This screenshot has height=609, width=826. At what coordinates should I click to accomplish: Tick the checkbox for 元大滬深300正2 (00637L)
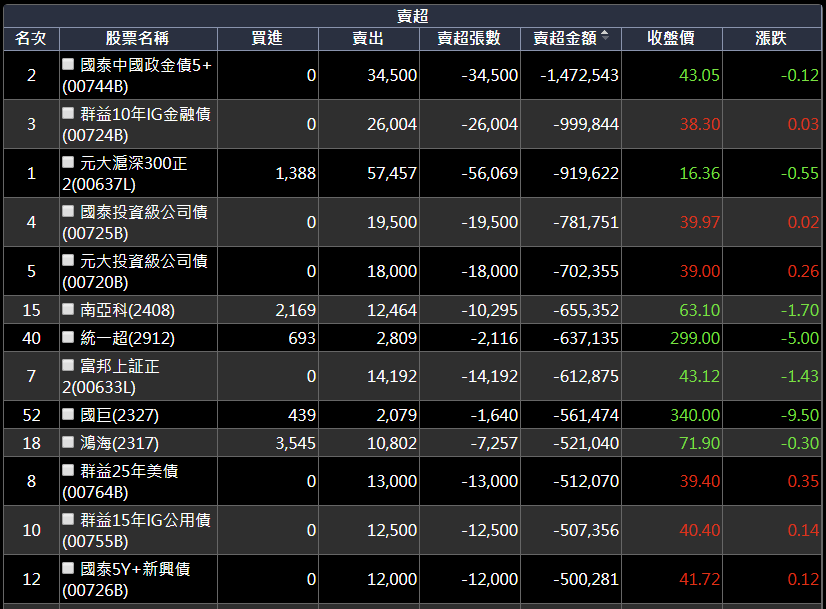68,162
